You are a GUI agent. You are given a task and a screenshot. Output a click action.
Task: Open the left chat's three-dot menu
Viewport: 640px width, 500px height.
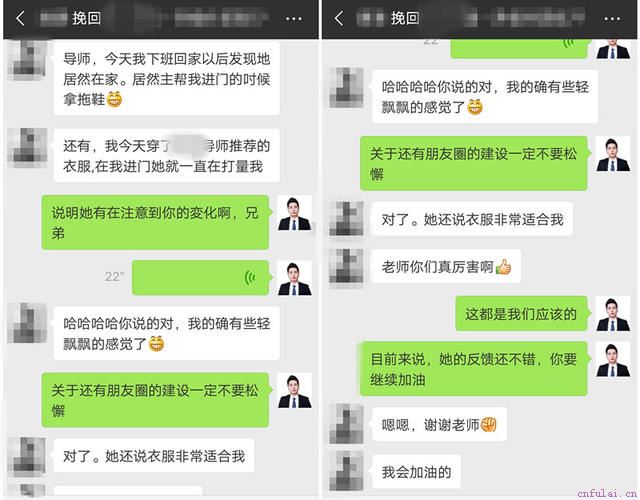pos(293,19)
